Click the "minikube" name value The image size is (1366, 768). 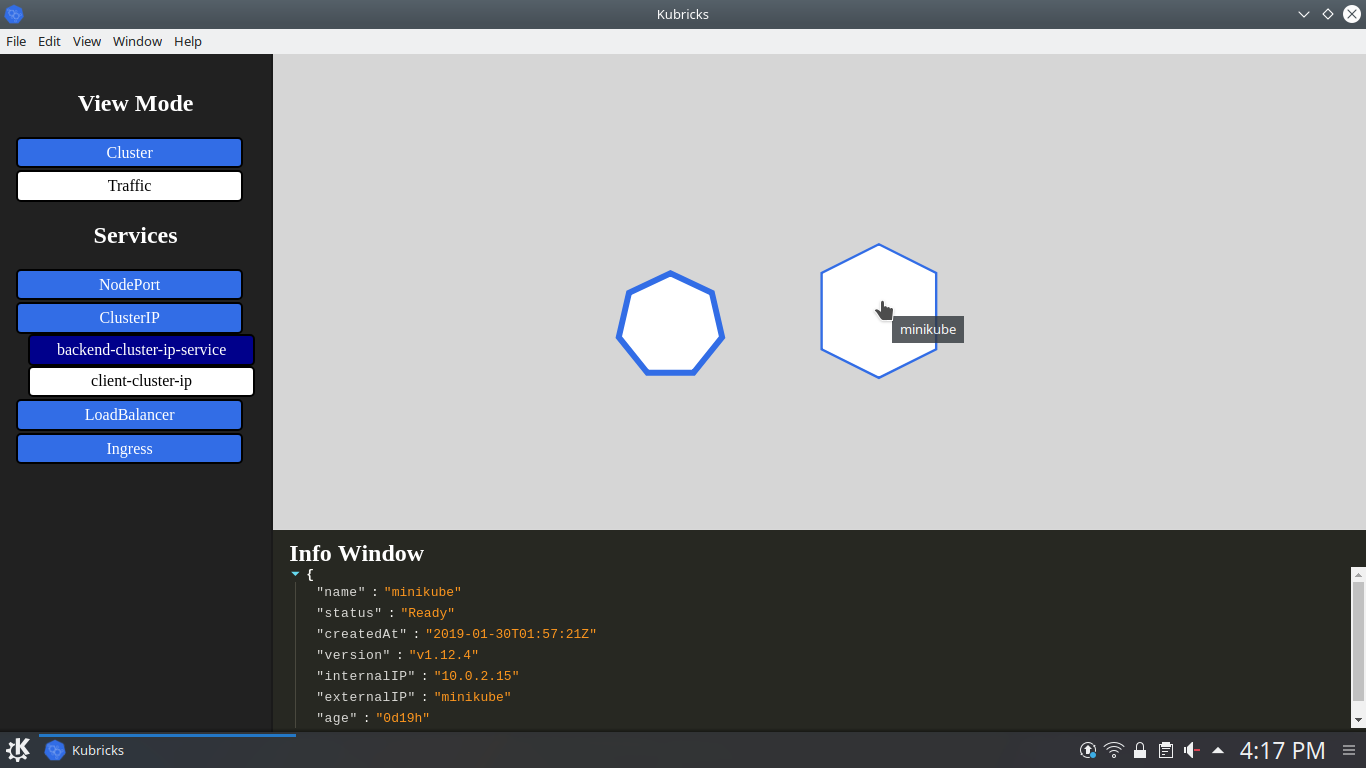point(422,592)
